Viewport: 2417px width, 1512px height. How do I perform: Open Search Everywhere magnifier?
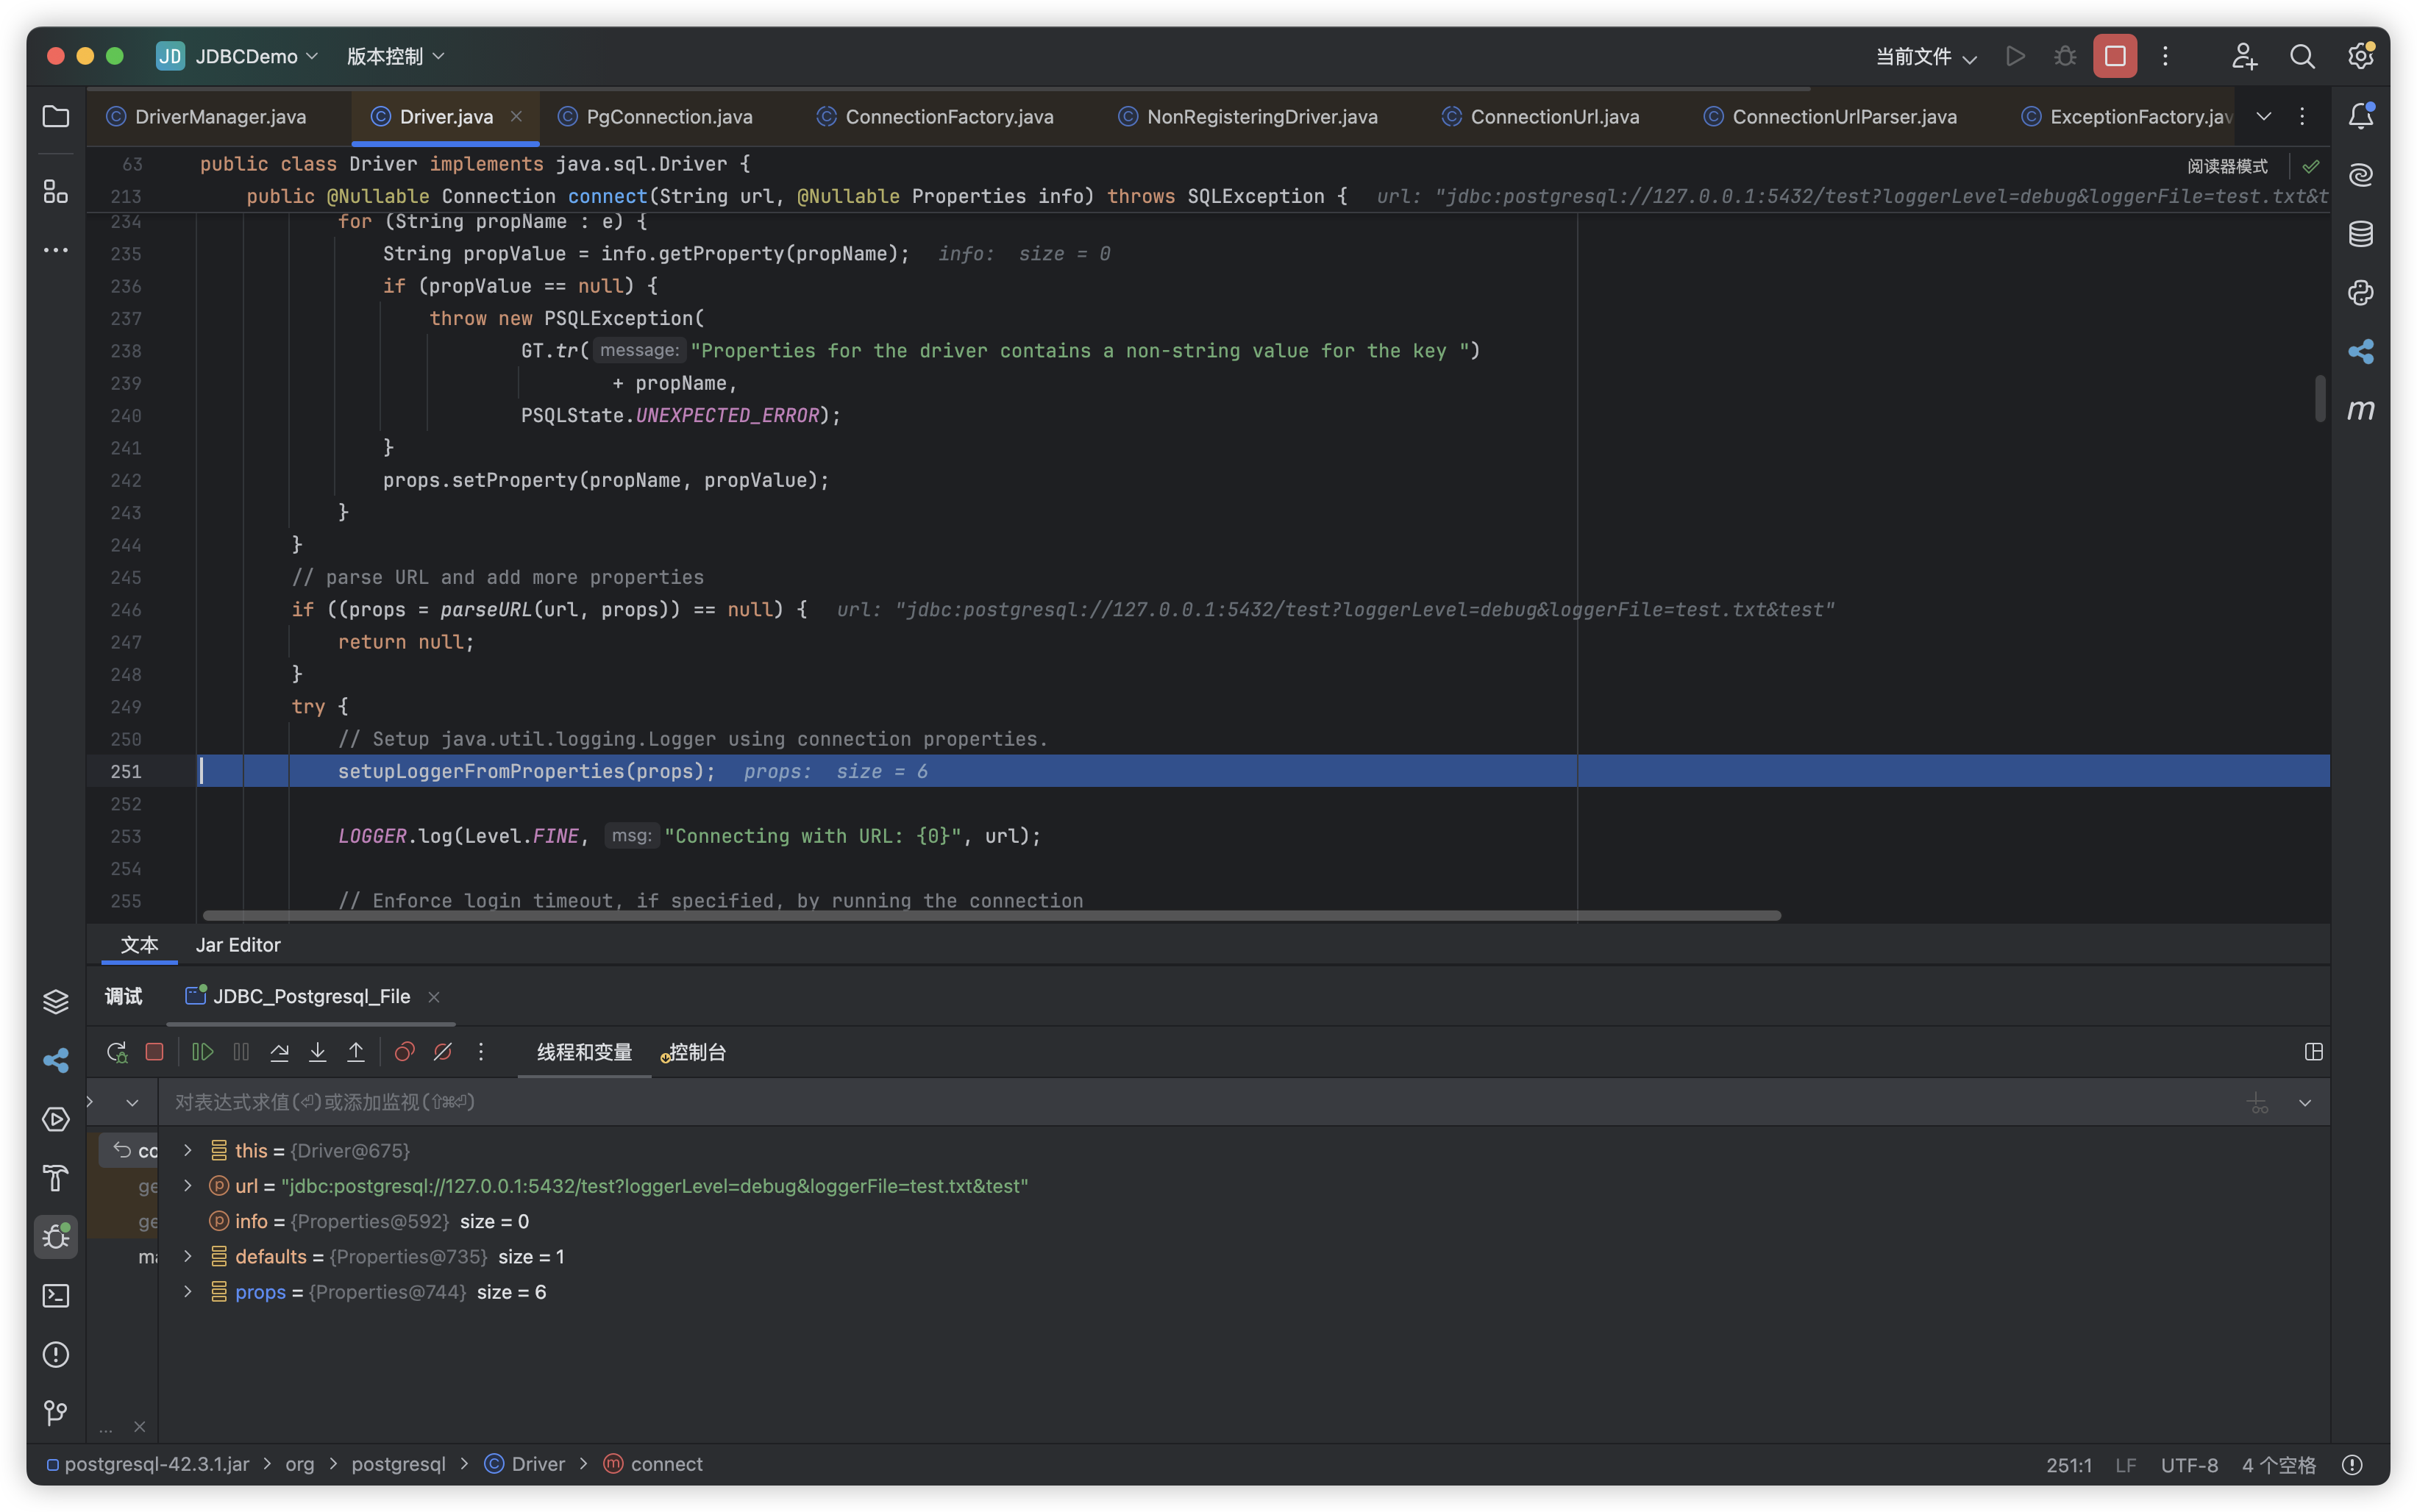click(x=2302, y=56)
